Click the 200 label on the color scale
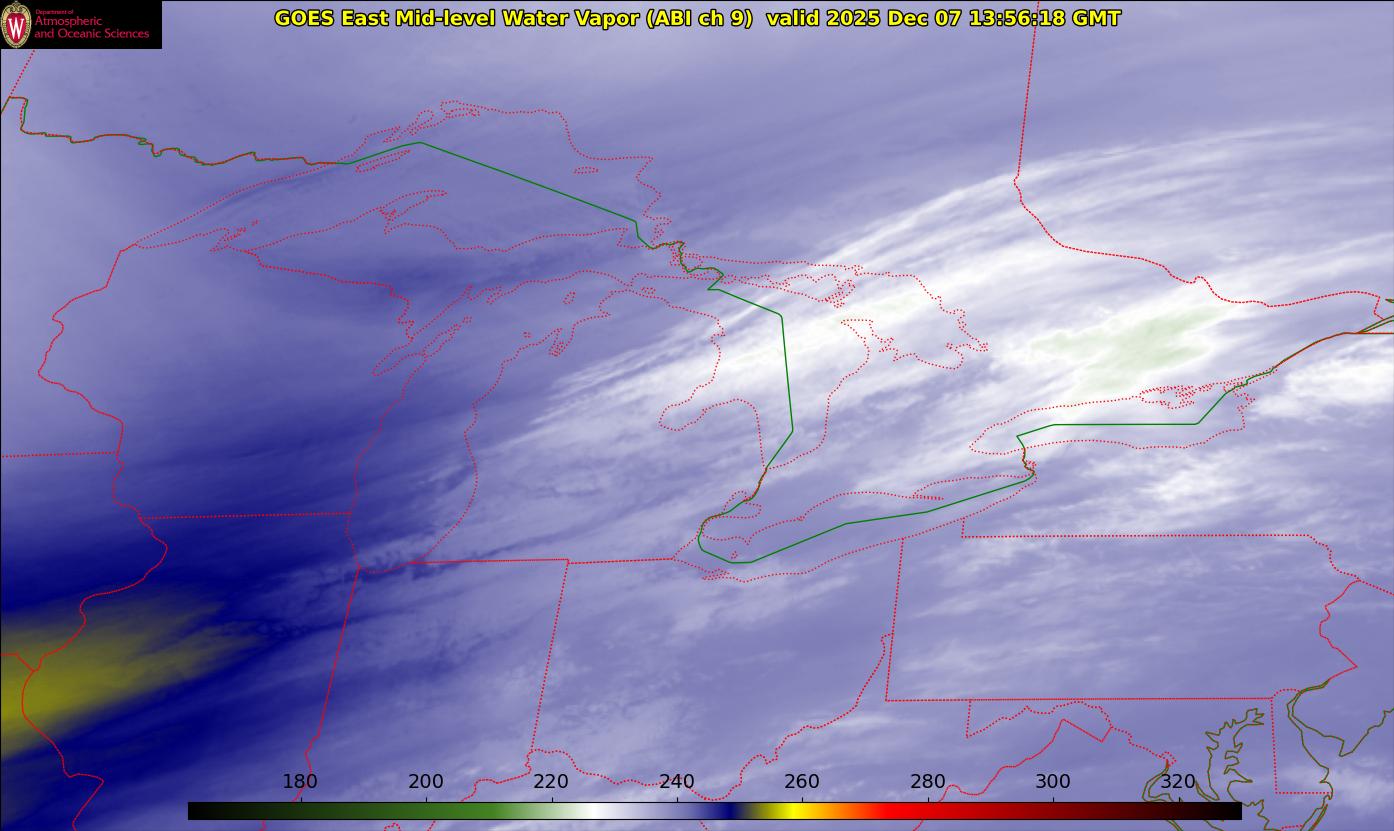 tap(426, 782)
